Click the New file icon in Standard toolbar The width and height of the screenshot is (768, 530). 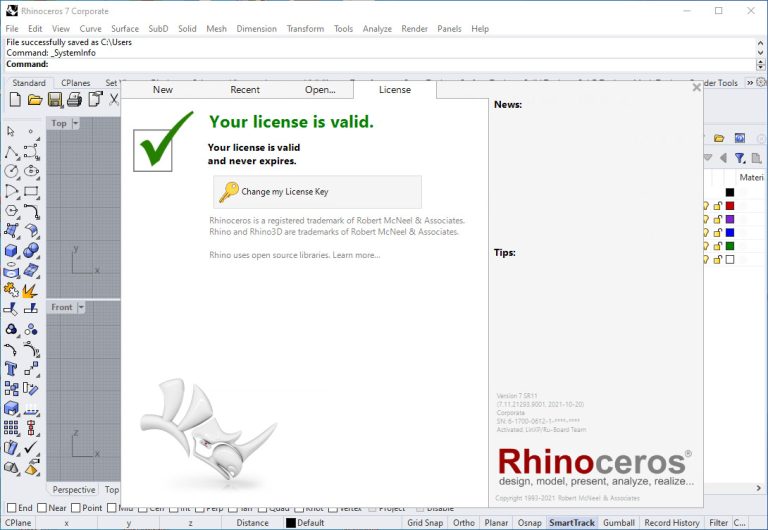click(x=15, y=99)
